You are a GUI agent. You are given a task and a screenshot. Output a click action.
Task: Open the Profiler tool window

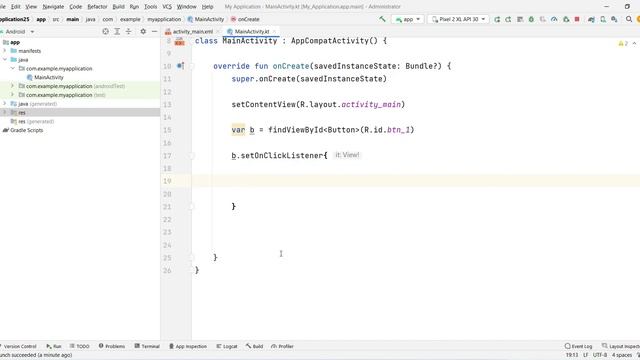pos(282,346)
